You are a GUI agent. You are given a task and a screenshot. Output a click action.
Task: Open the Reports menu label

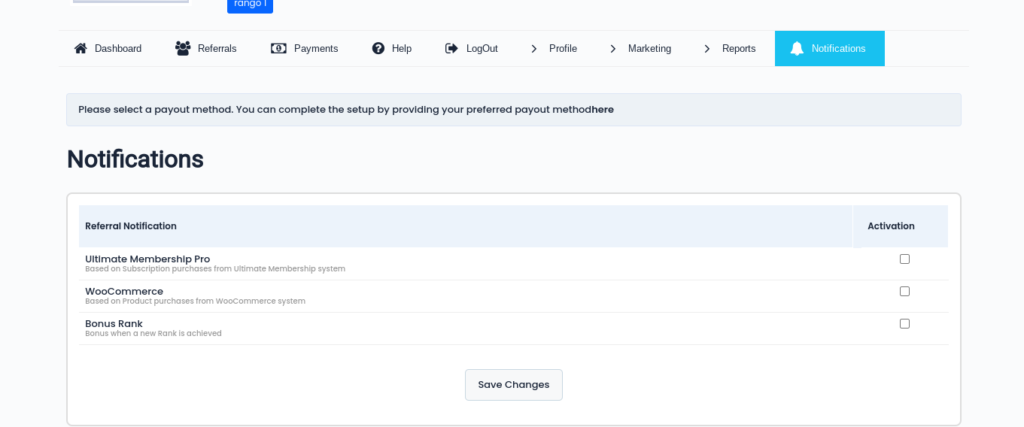pos(739,48)
